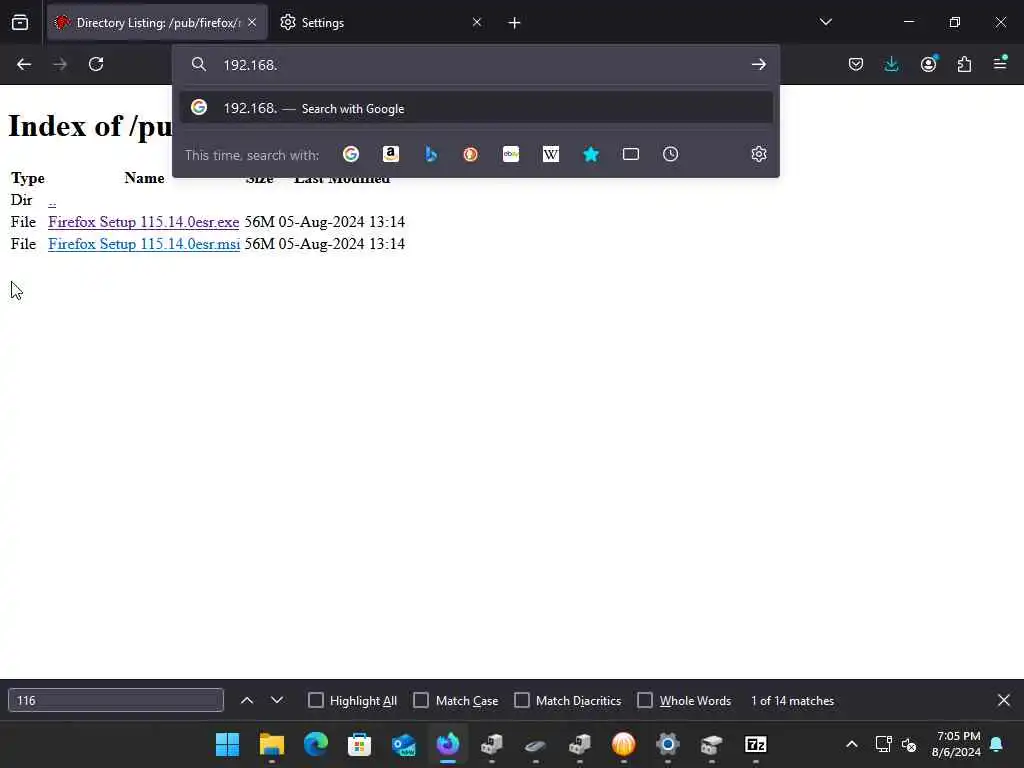Viewport: 1024px width, 768px height.
Task: Enable Whole Words checkbox
Action: pyautogui.click(x=645, y=700)
